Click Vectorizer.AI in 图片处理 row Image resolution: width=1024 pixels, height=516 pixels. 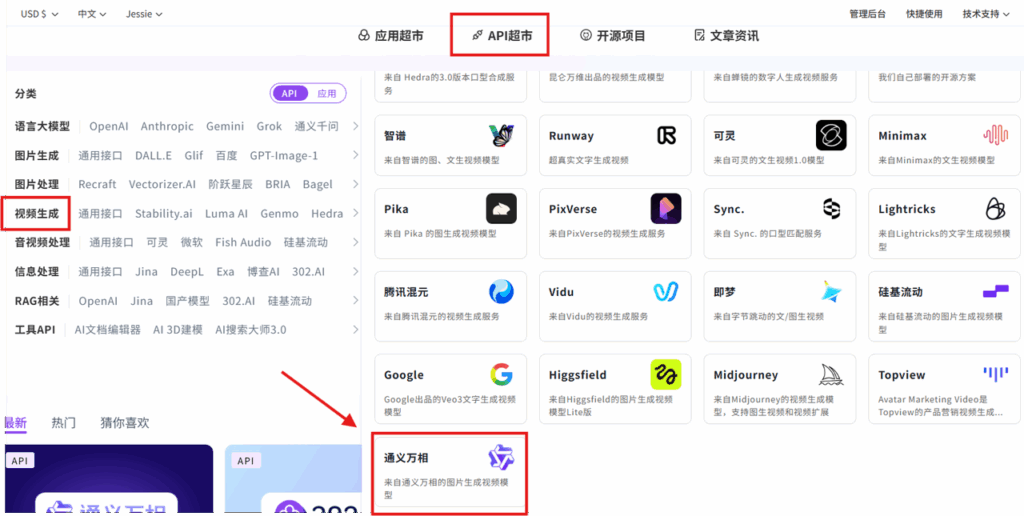162,184
